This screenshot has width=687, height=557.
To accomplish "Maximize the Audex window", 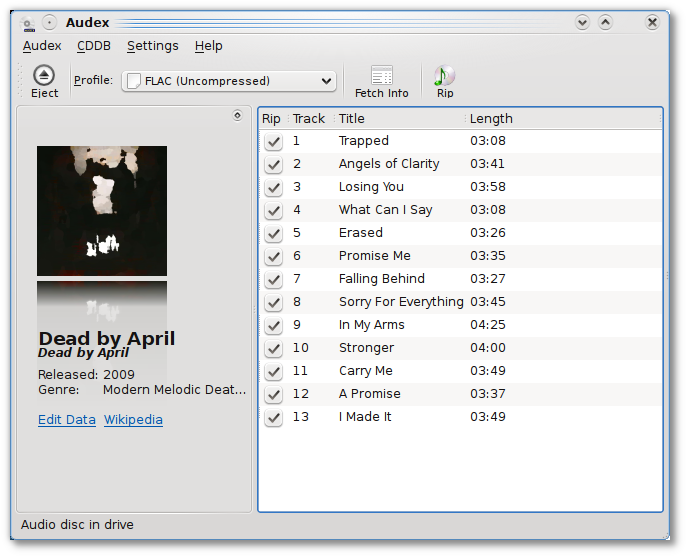I will pyautogui.click(x=606, y=22).
